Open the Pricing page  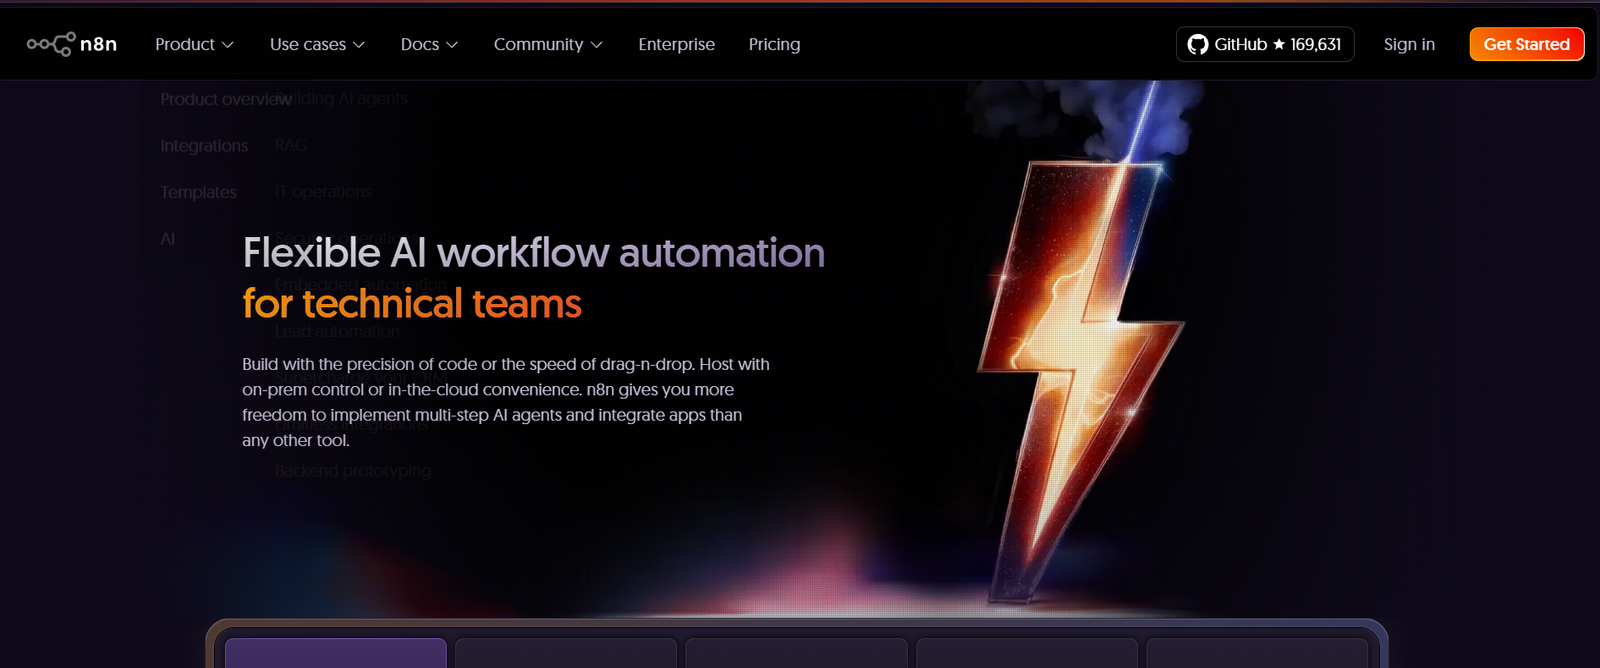click(775, 44)
